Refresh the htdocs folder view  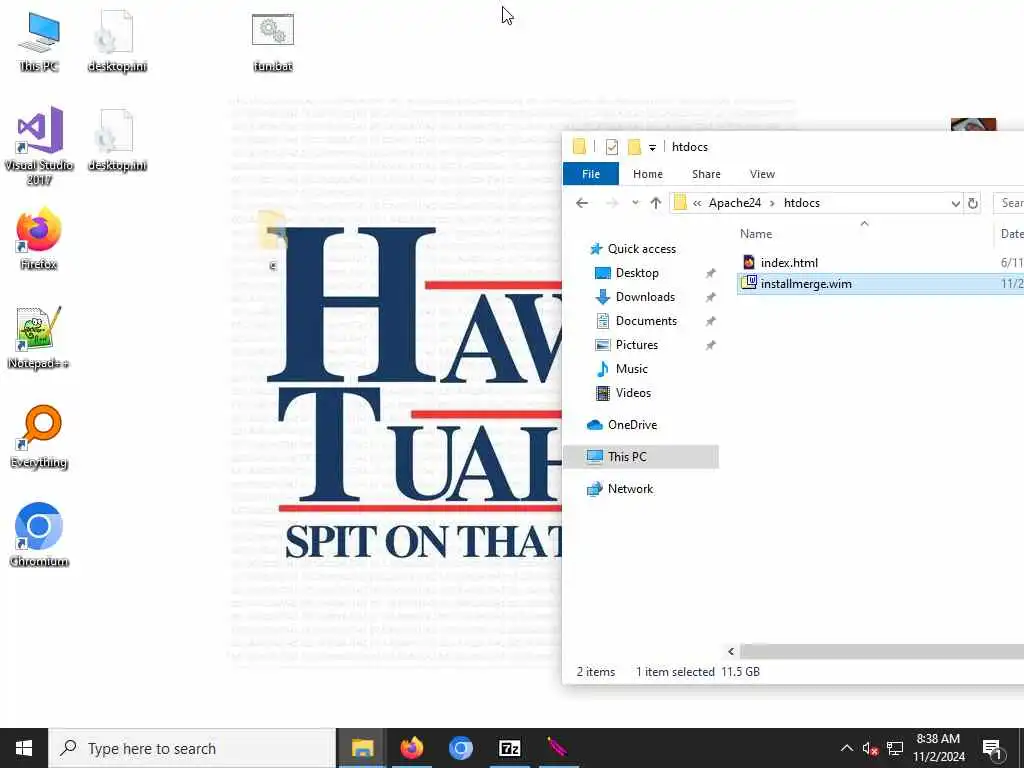coord(972,203)
